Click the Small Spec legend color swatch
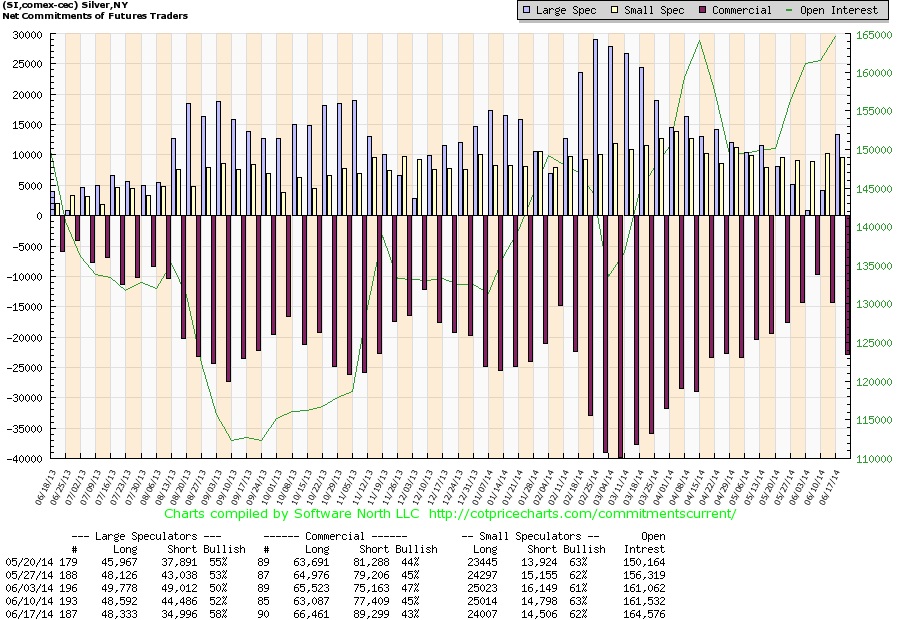 614,10
